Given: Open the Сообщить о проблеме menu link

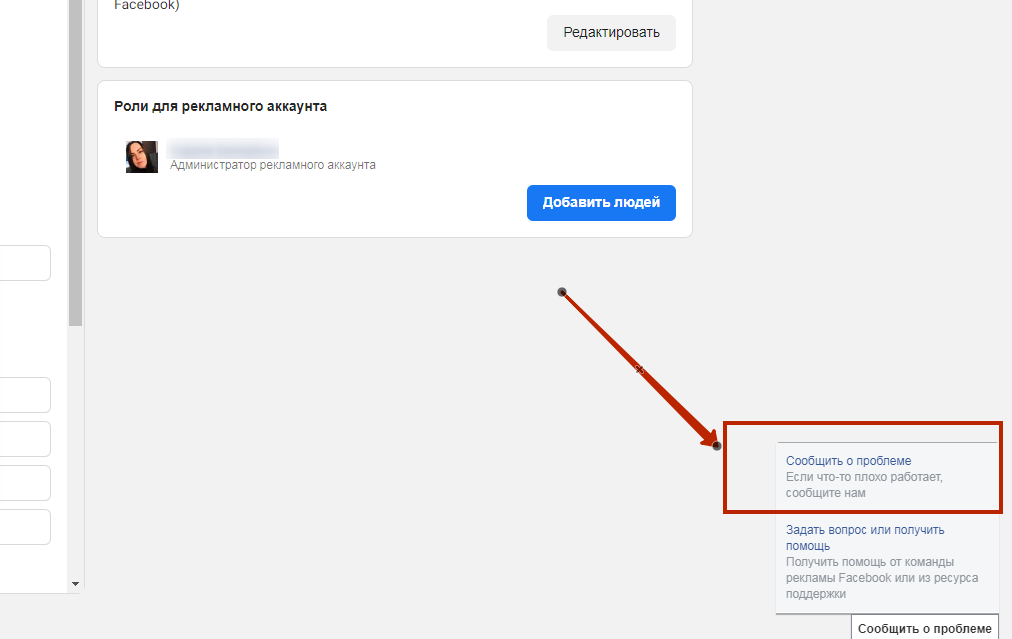Looking at the screenshot, I should (848, 461).
